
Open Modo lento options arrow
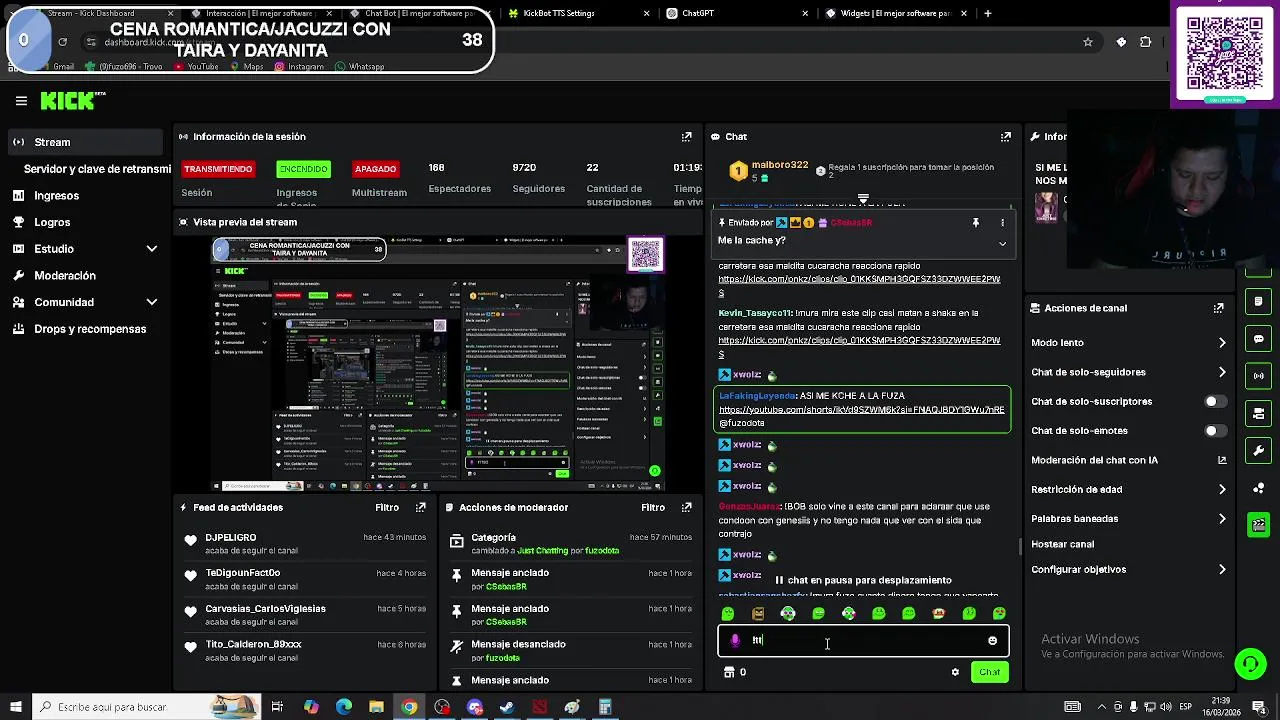1222,343
